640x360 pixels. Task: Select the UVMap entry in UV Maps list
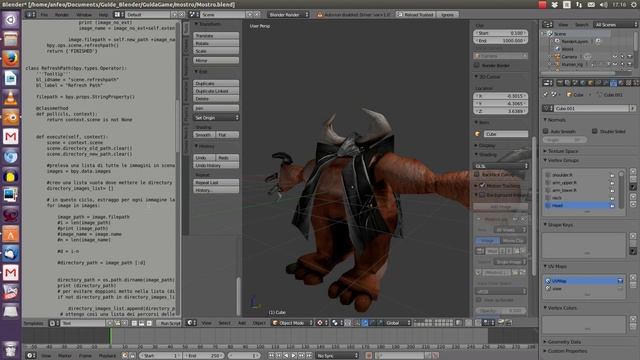[x=584, y=281]
